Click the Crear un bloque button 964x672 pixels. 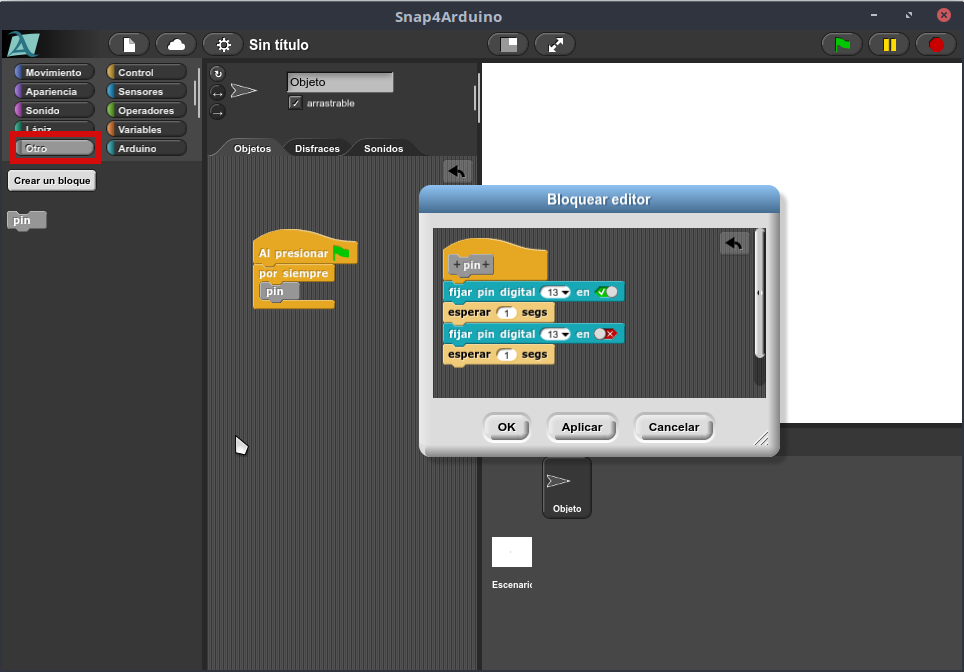(x=52, y=181)
